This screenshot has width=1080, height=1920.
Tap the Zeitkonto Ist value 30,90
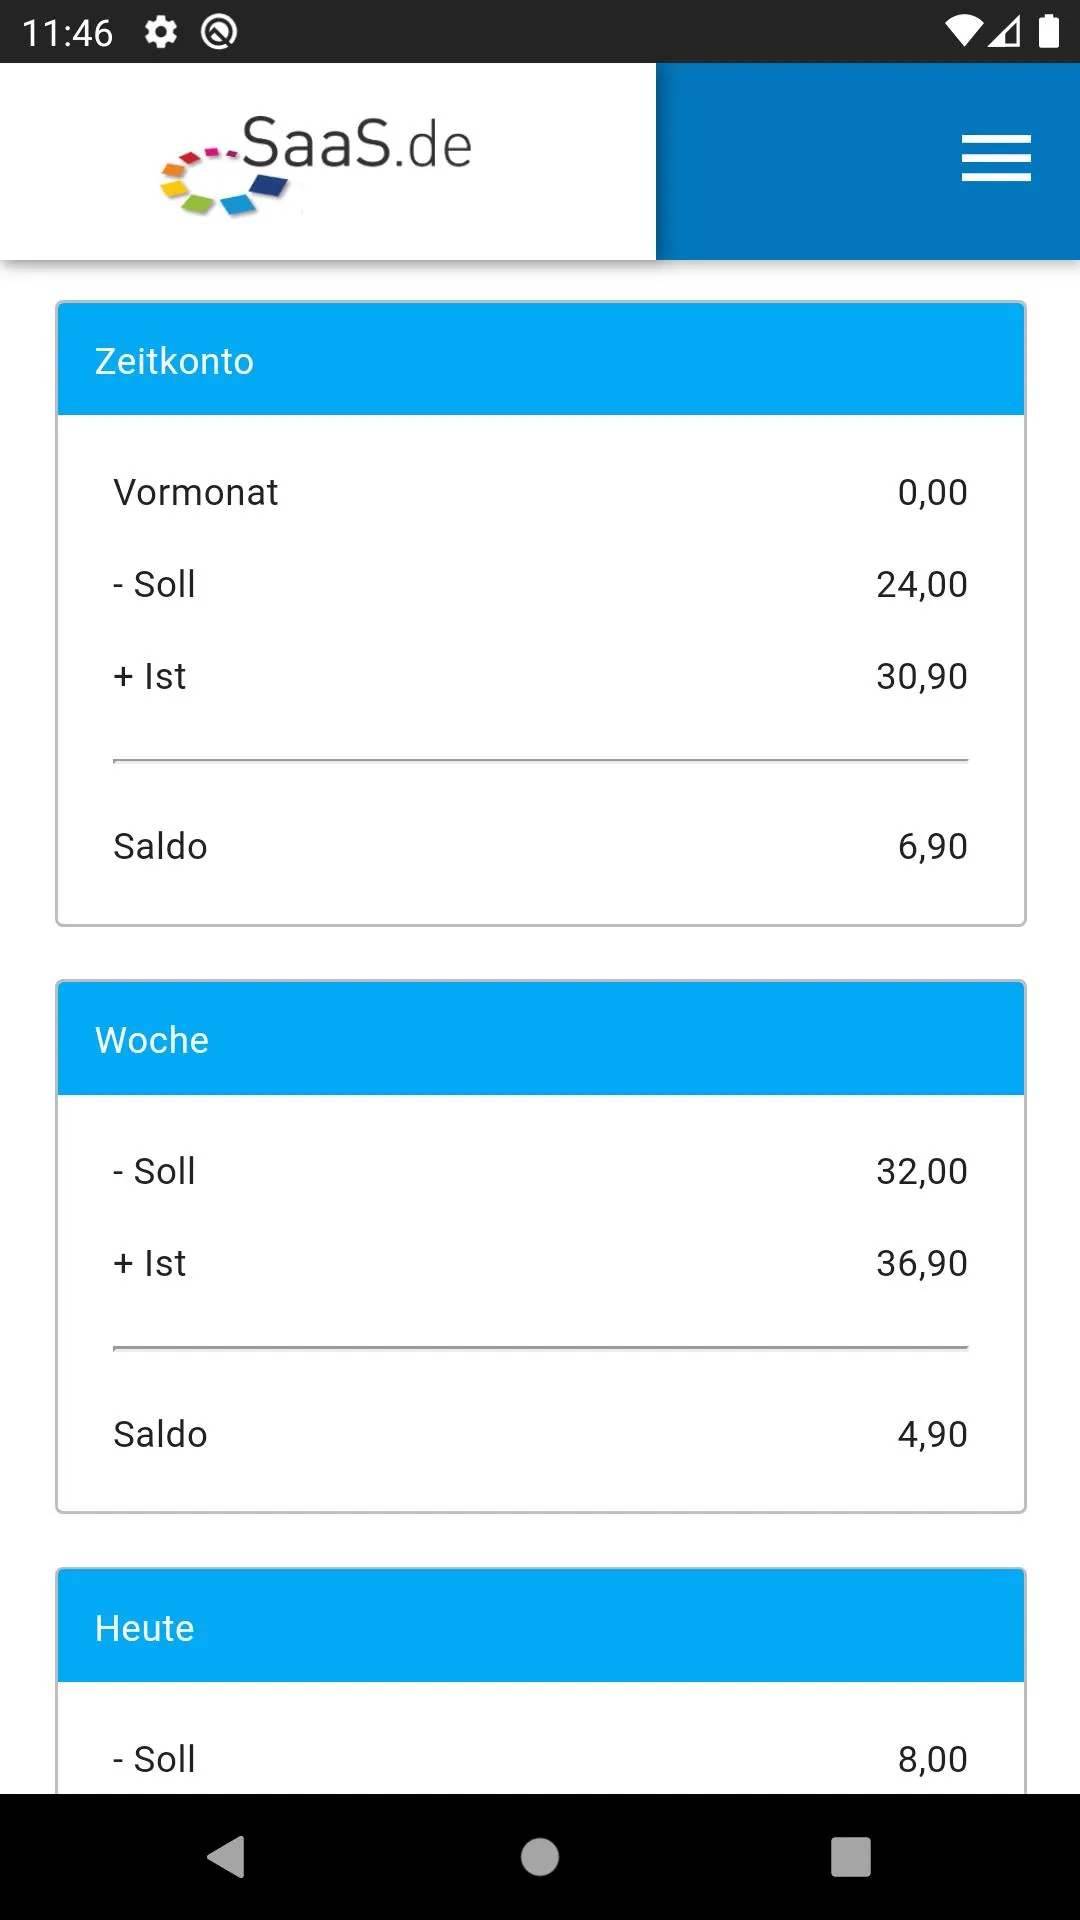point(922,676)
